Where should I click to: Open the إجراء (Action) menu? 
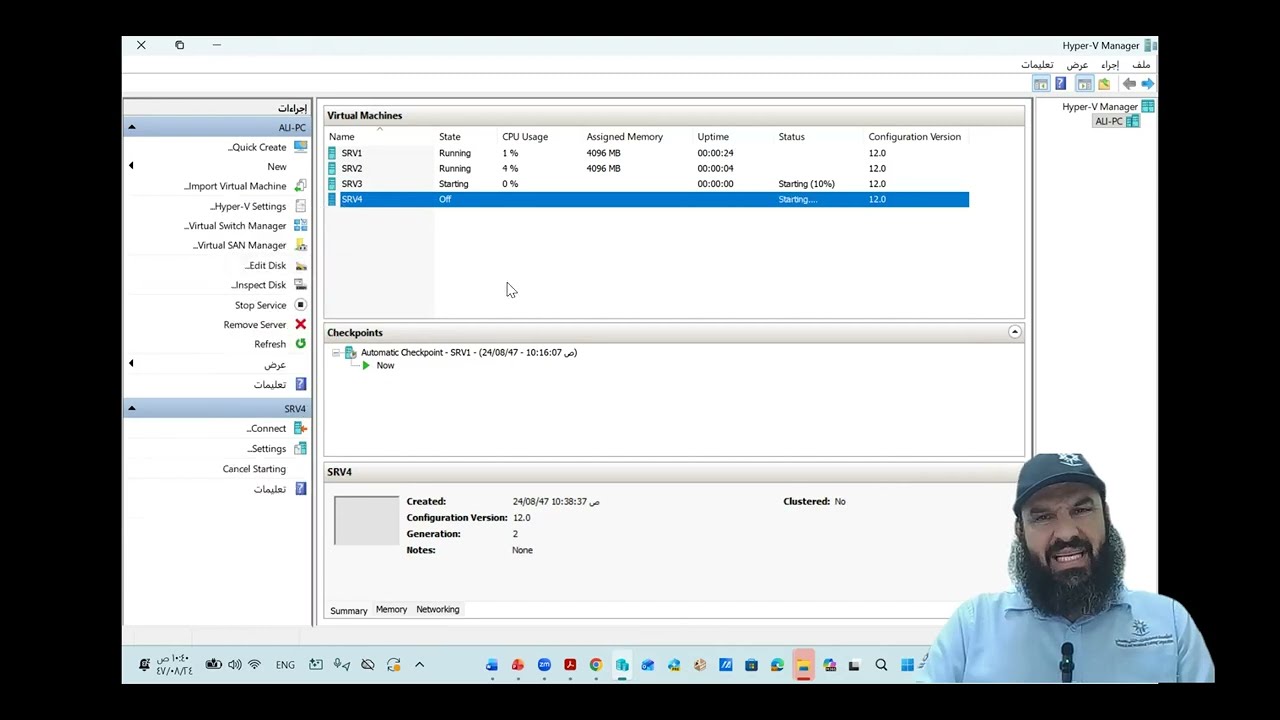pos(1110,65)
